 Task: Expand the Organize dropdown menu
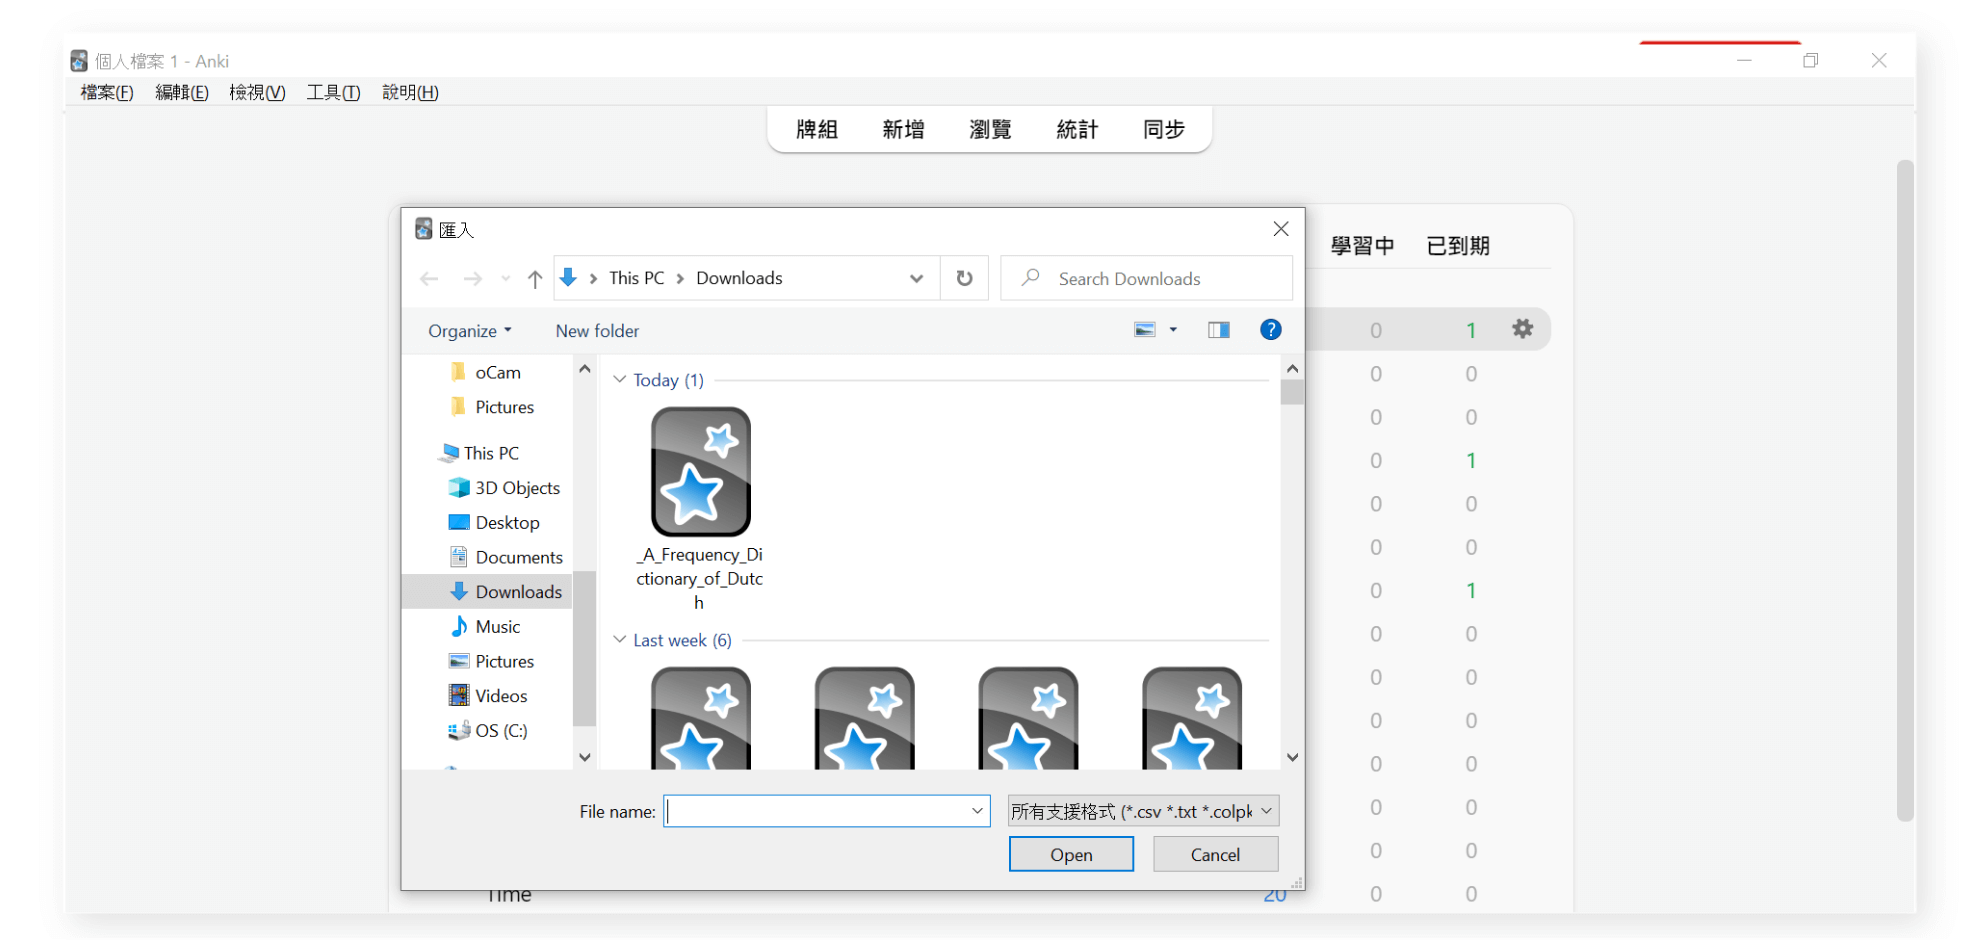[469, 331]
